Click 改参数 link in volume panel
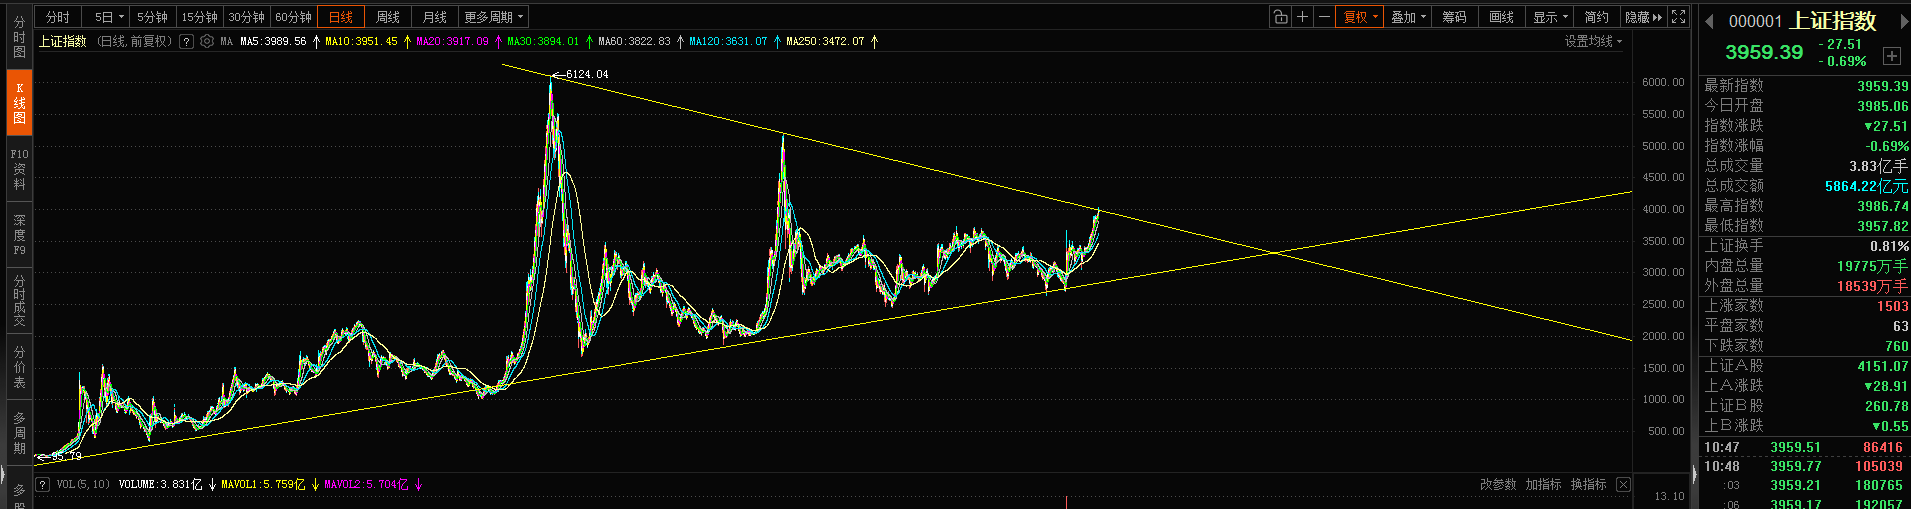This screenshot has width=1911, height=509. click(1497, 484)
